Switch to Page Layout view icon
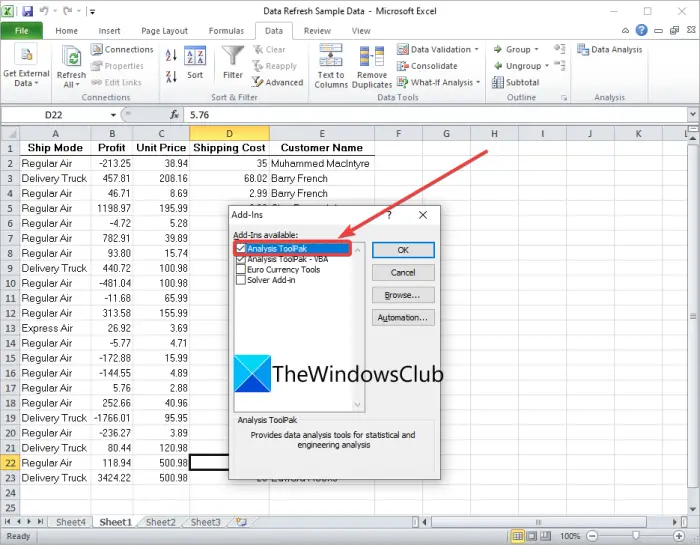 [x=532, y=536]
